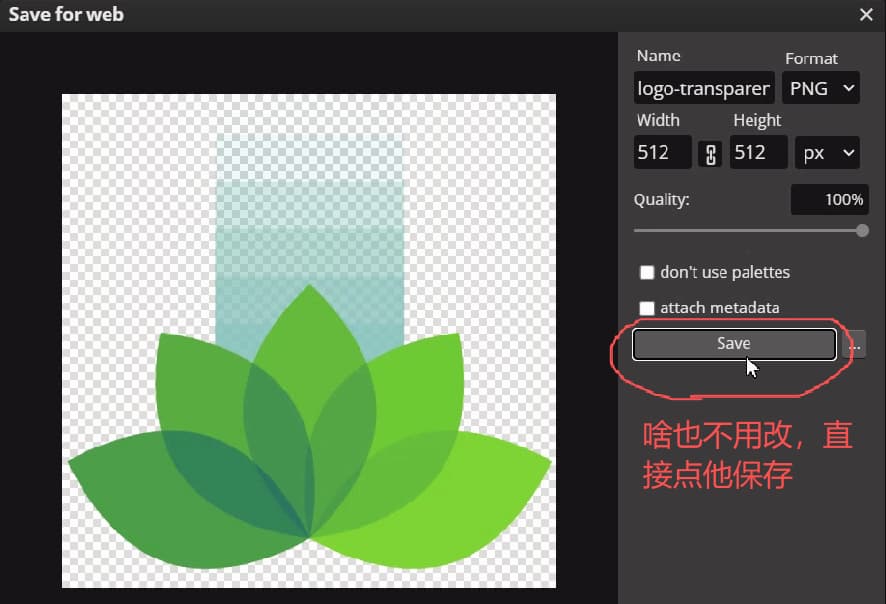Click the Save button

[734, 344]
